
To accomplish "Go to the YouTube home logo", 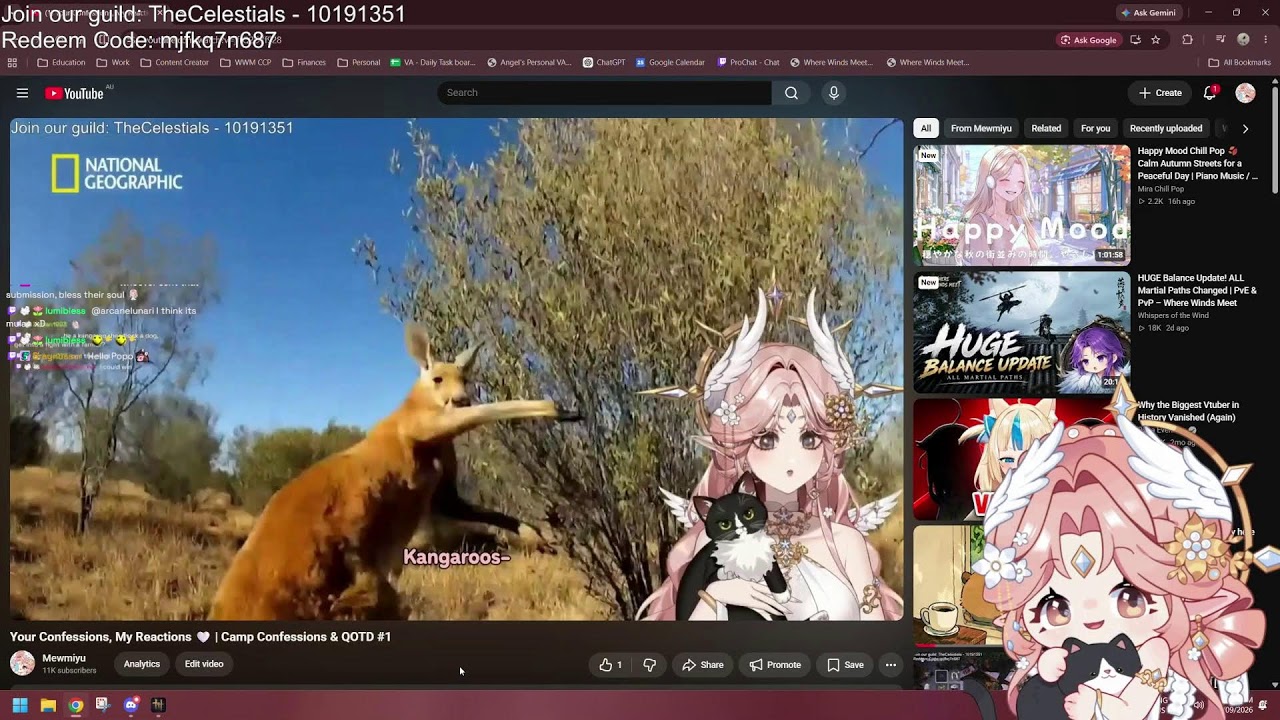I will (x=76, y=93).
